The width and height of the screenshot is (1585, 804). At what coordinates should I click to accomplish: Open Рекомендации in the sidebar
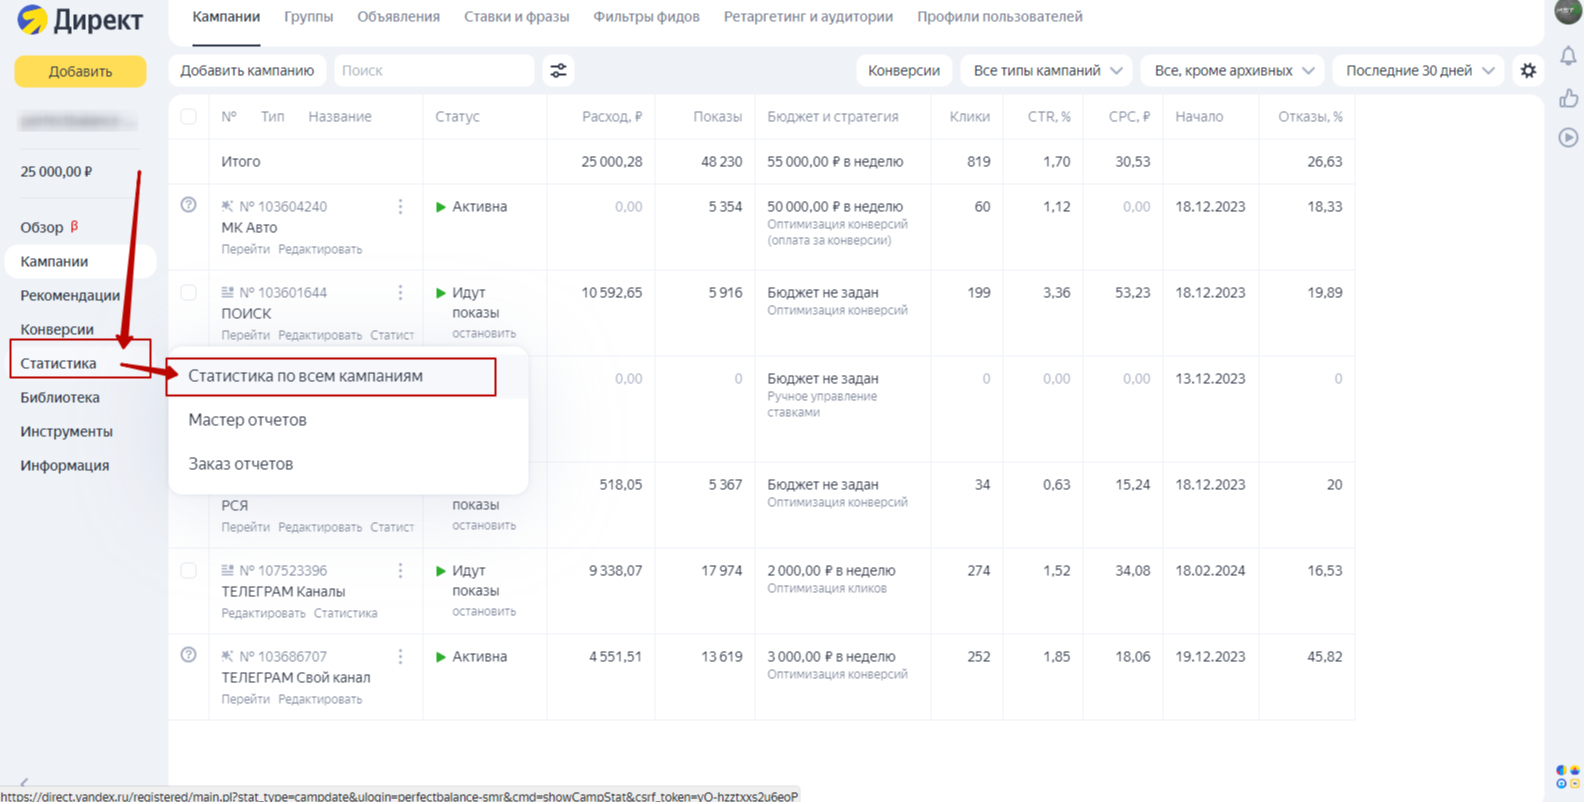[70, 295]
